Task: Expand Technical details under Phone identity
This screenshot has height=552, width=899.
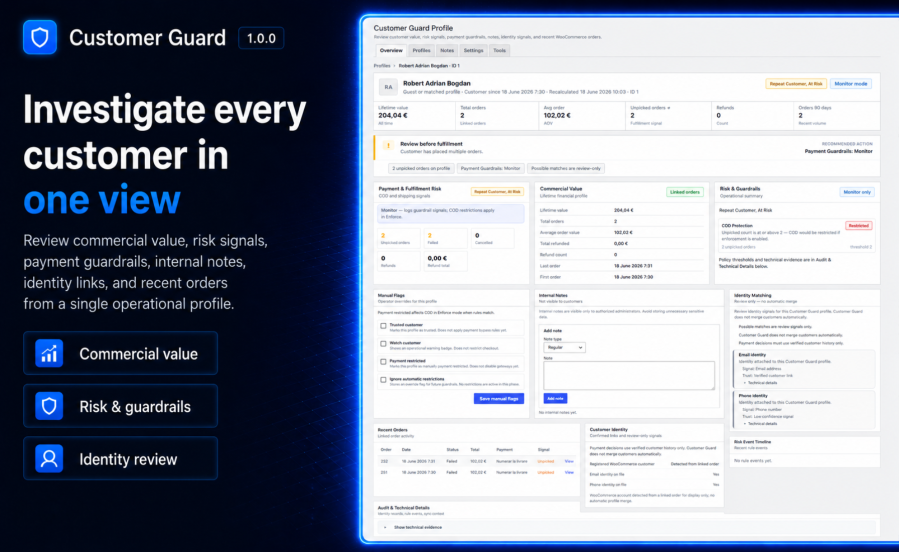Action: click(761, 424)
